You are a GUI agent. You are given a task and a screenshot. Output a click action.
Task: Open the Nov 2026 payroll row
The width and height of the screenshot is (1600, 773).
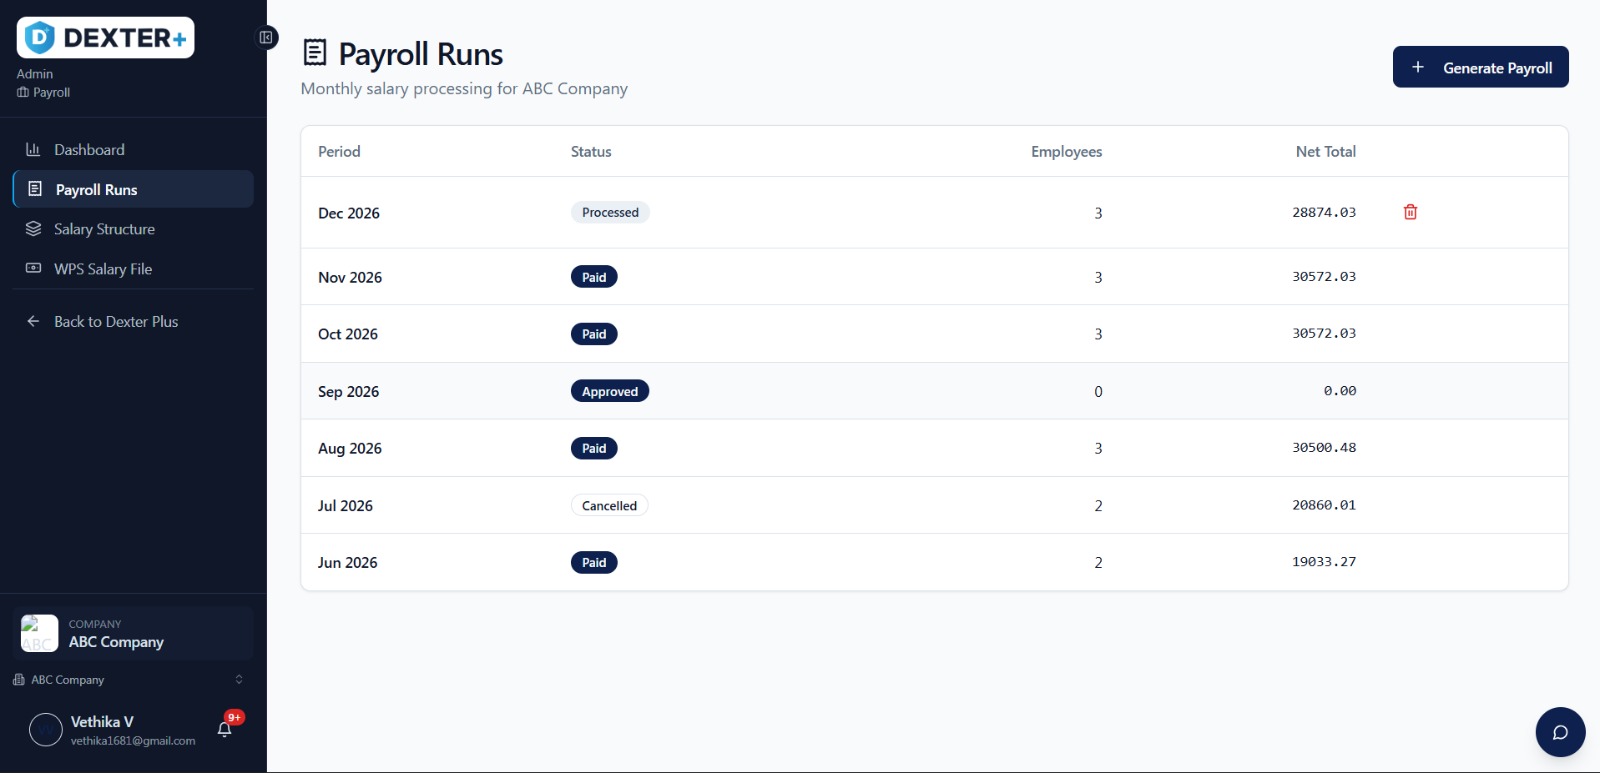point(934,277)
